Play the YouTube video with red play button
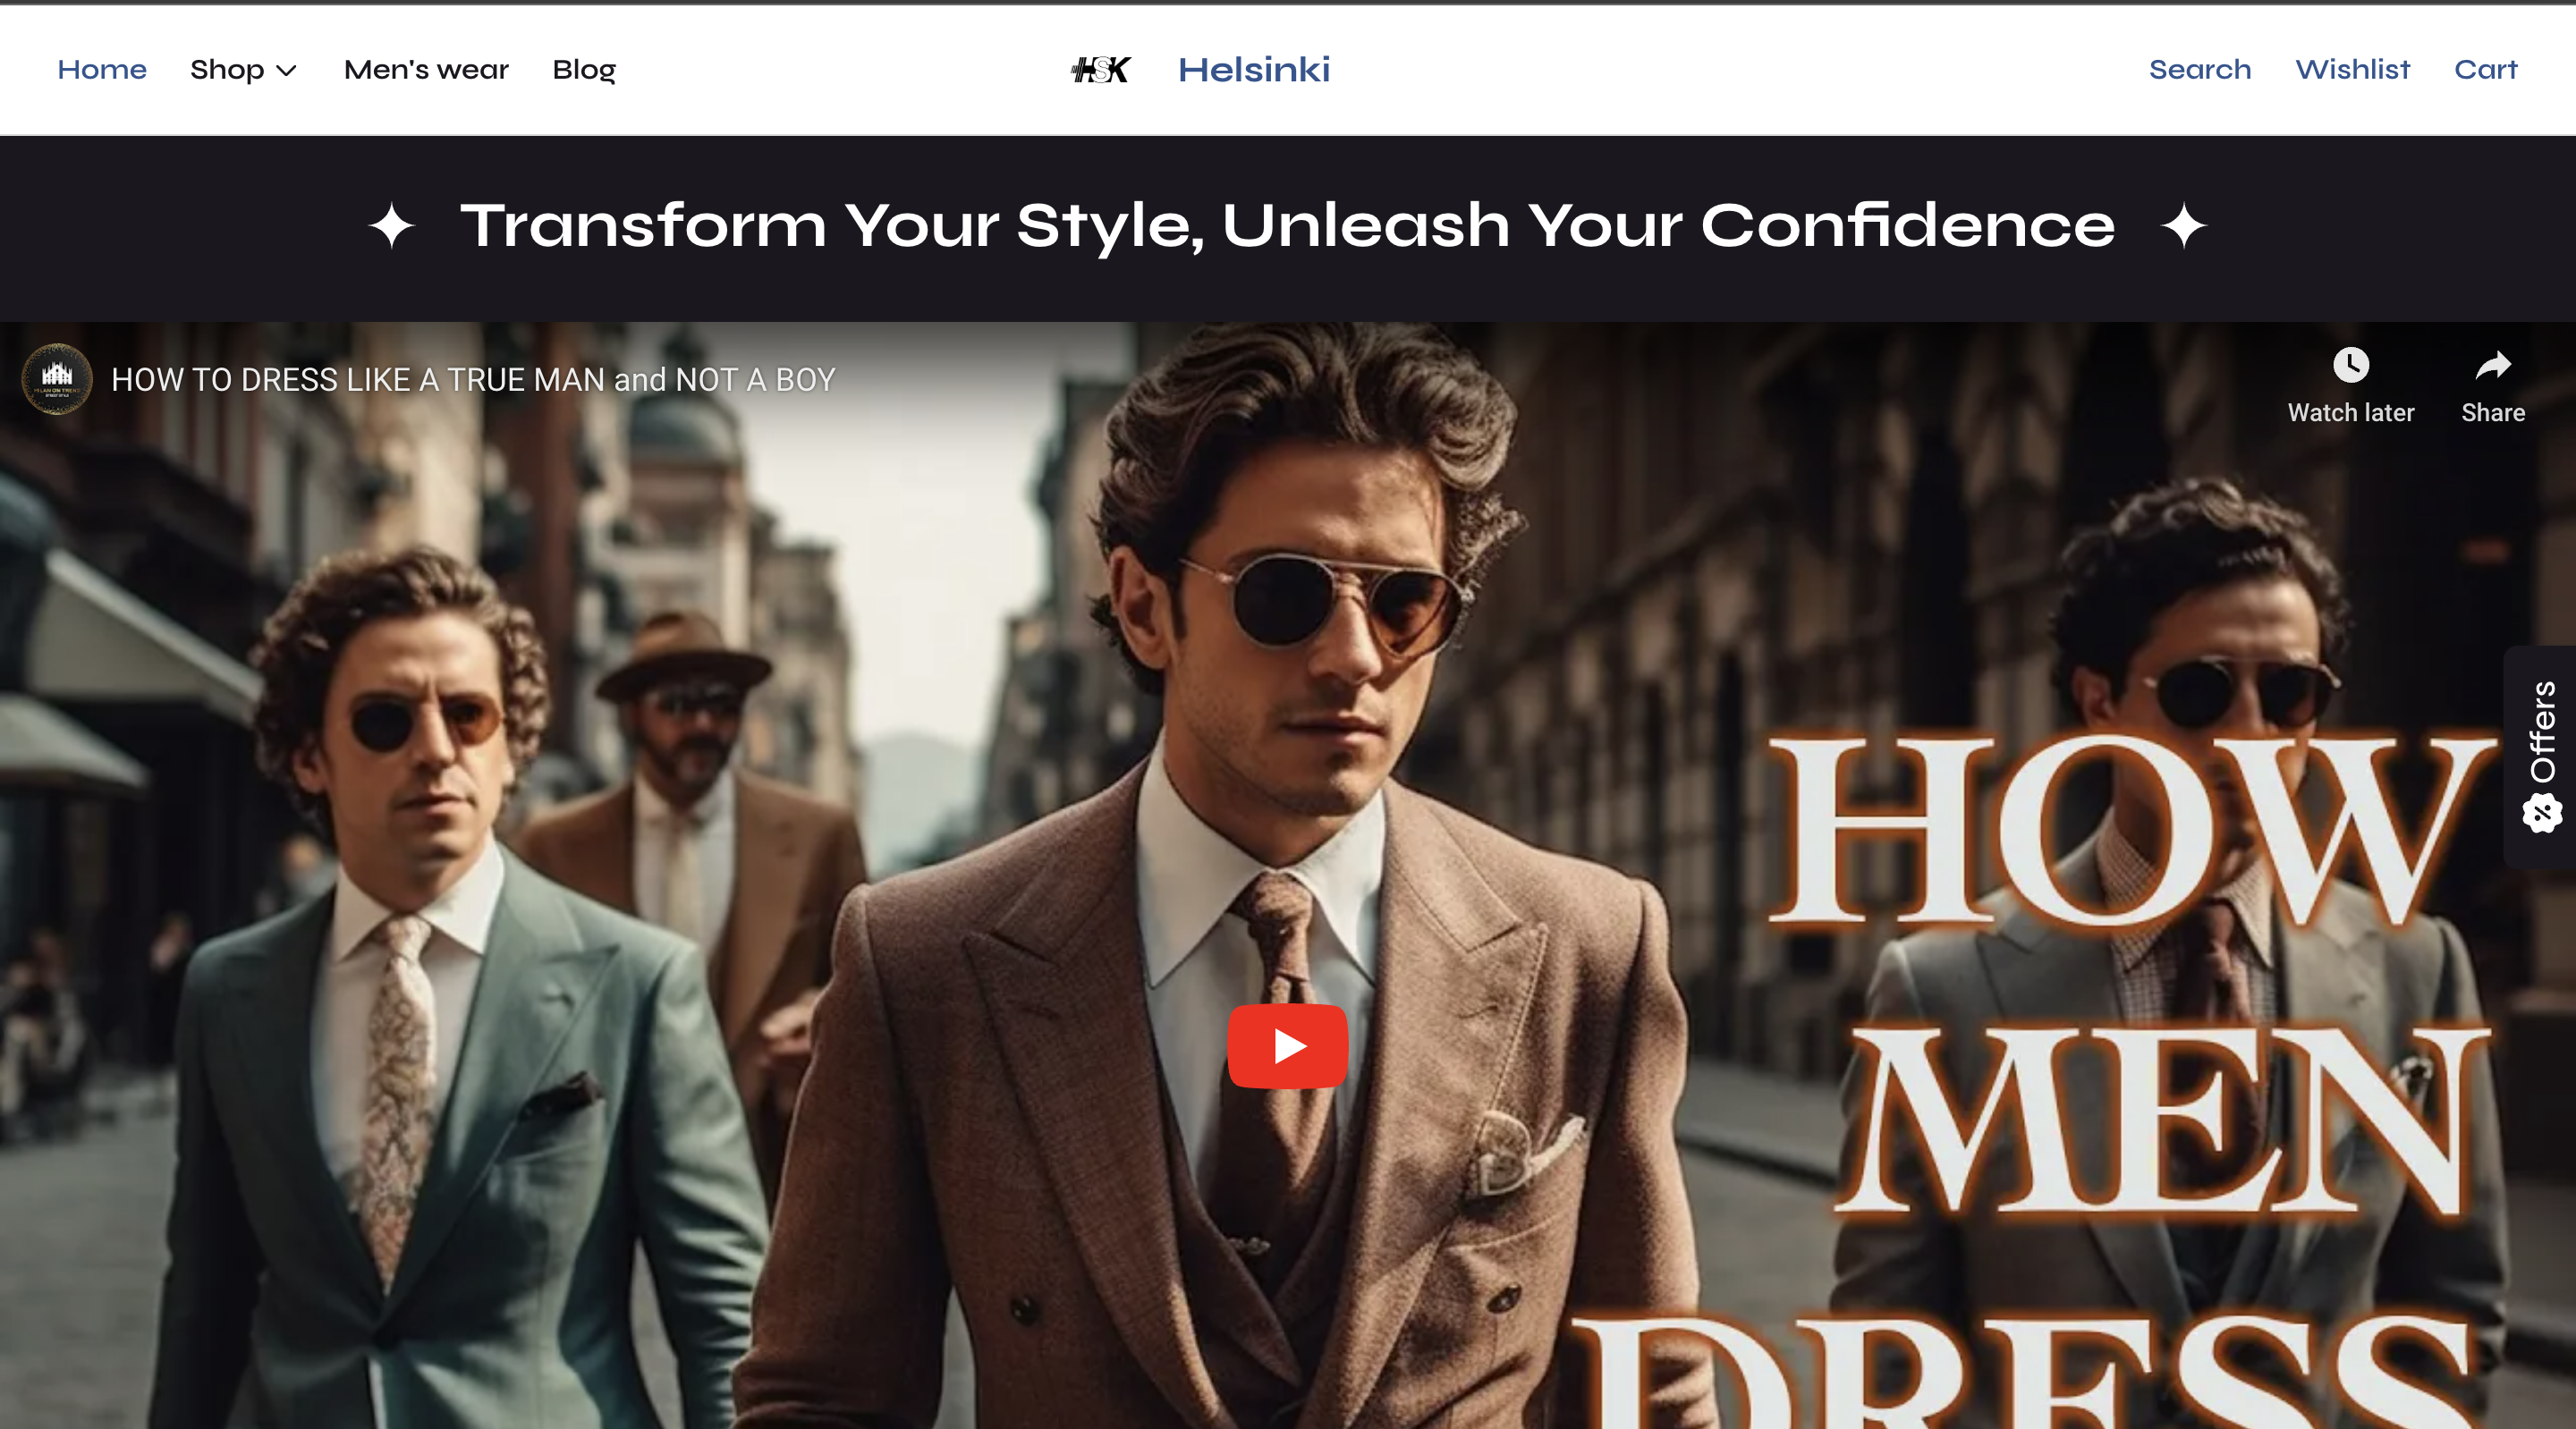This screenshot has height=1429, width=2576. (1288, 1046)
